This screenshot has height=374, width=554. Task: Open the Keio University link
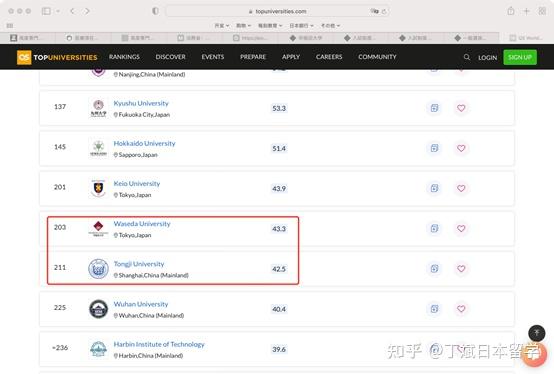pos(137,184)
